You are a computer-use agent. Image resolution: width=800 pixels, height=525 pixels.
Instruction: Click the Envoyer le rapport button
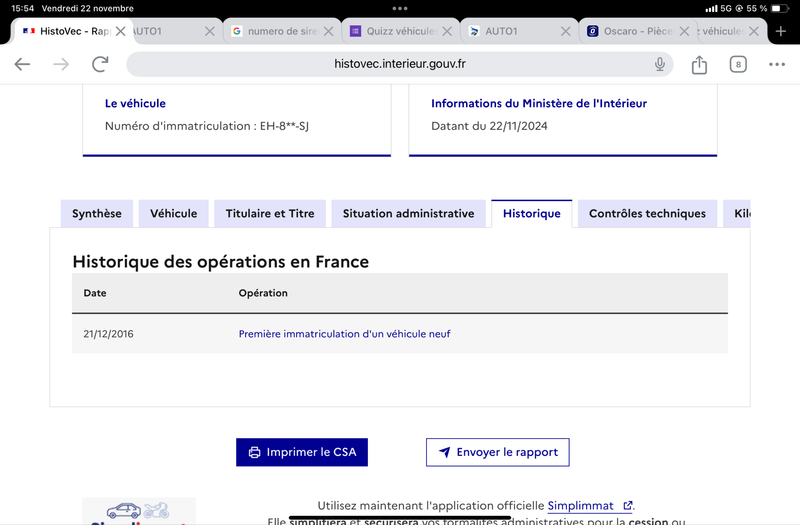pos(497,452)
